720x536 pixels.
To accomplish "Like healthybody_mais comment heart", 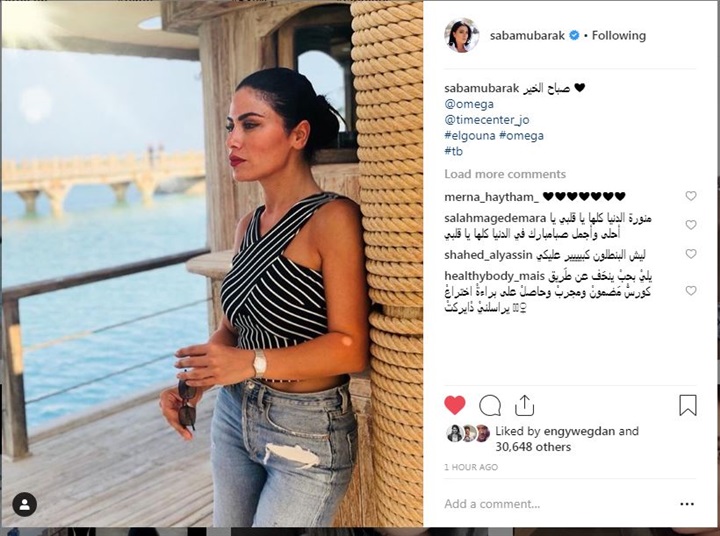I will [691, 291].
